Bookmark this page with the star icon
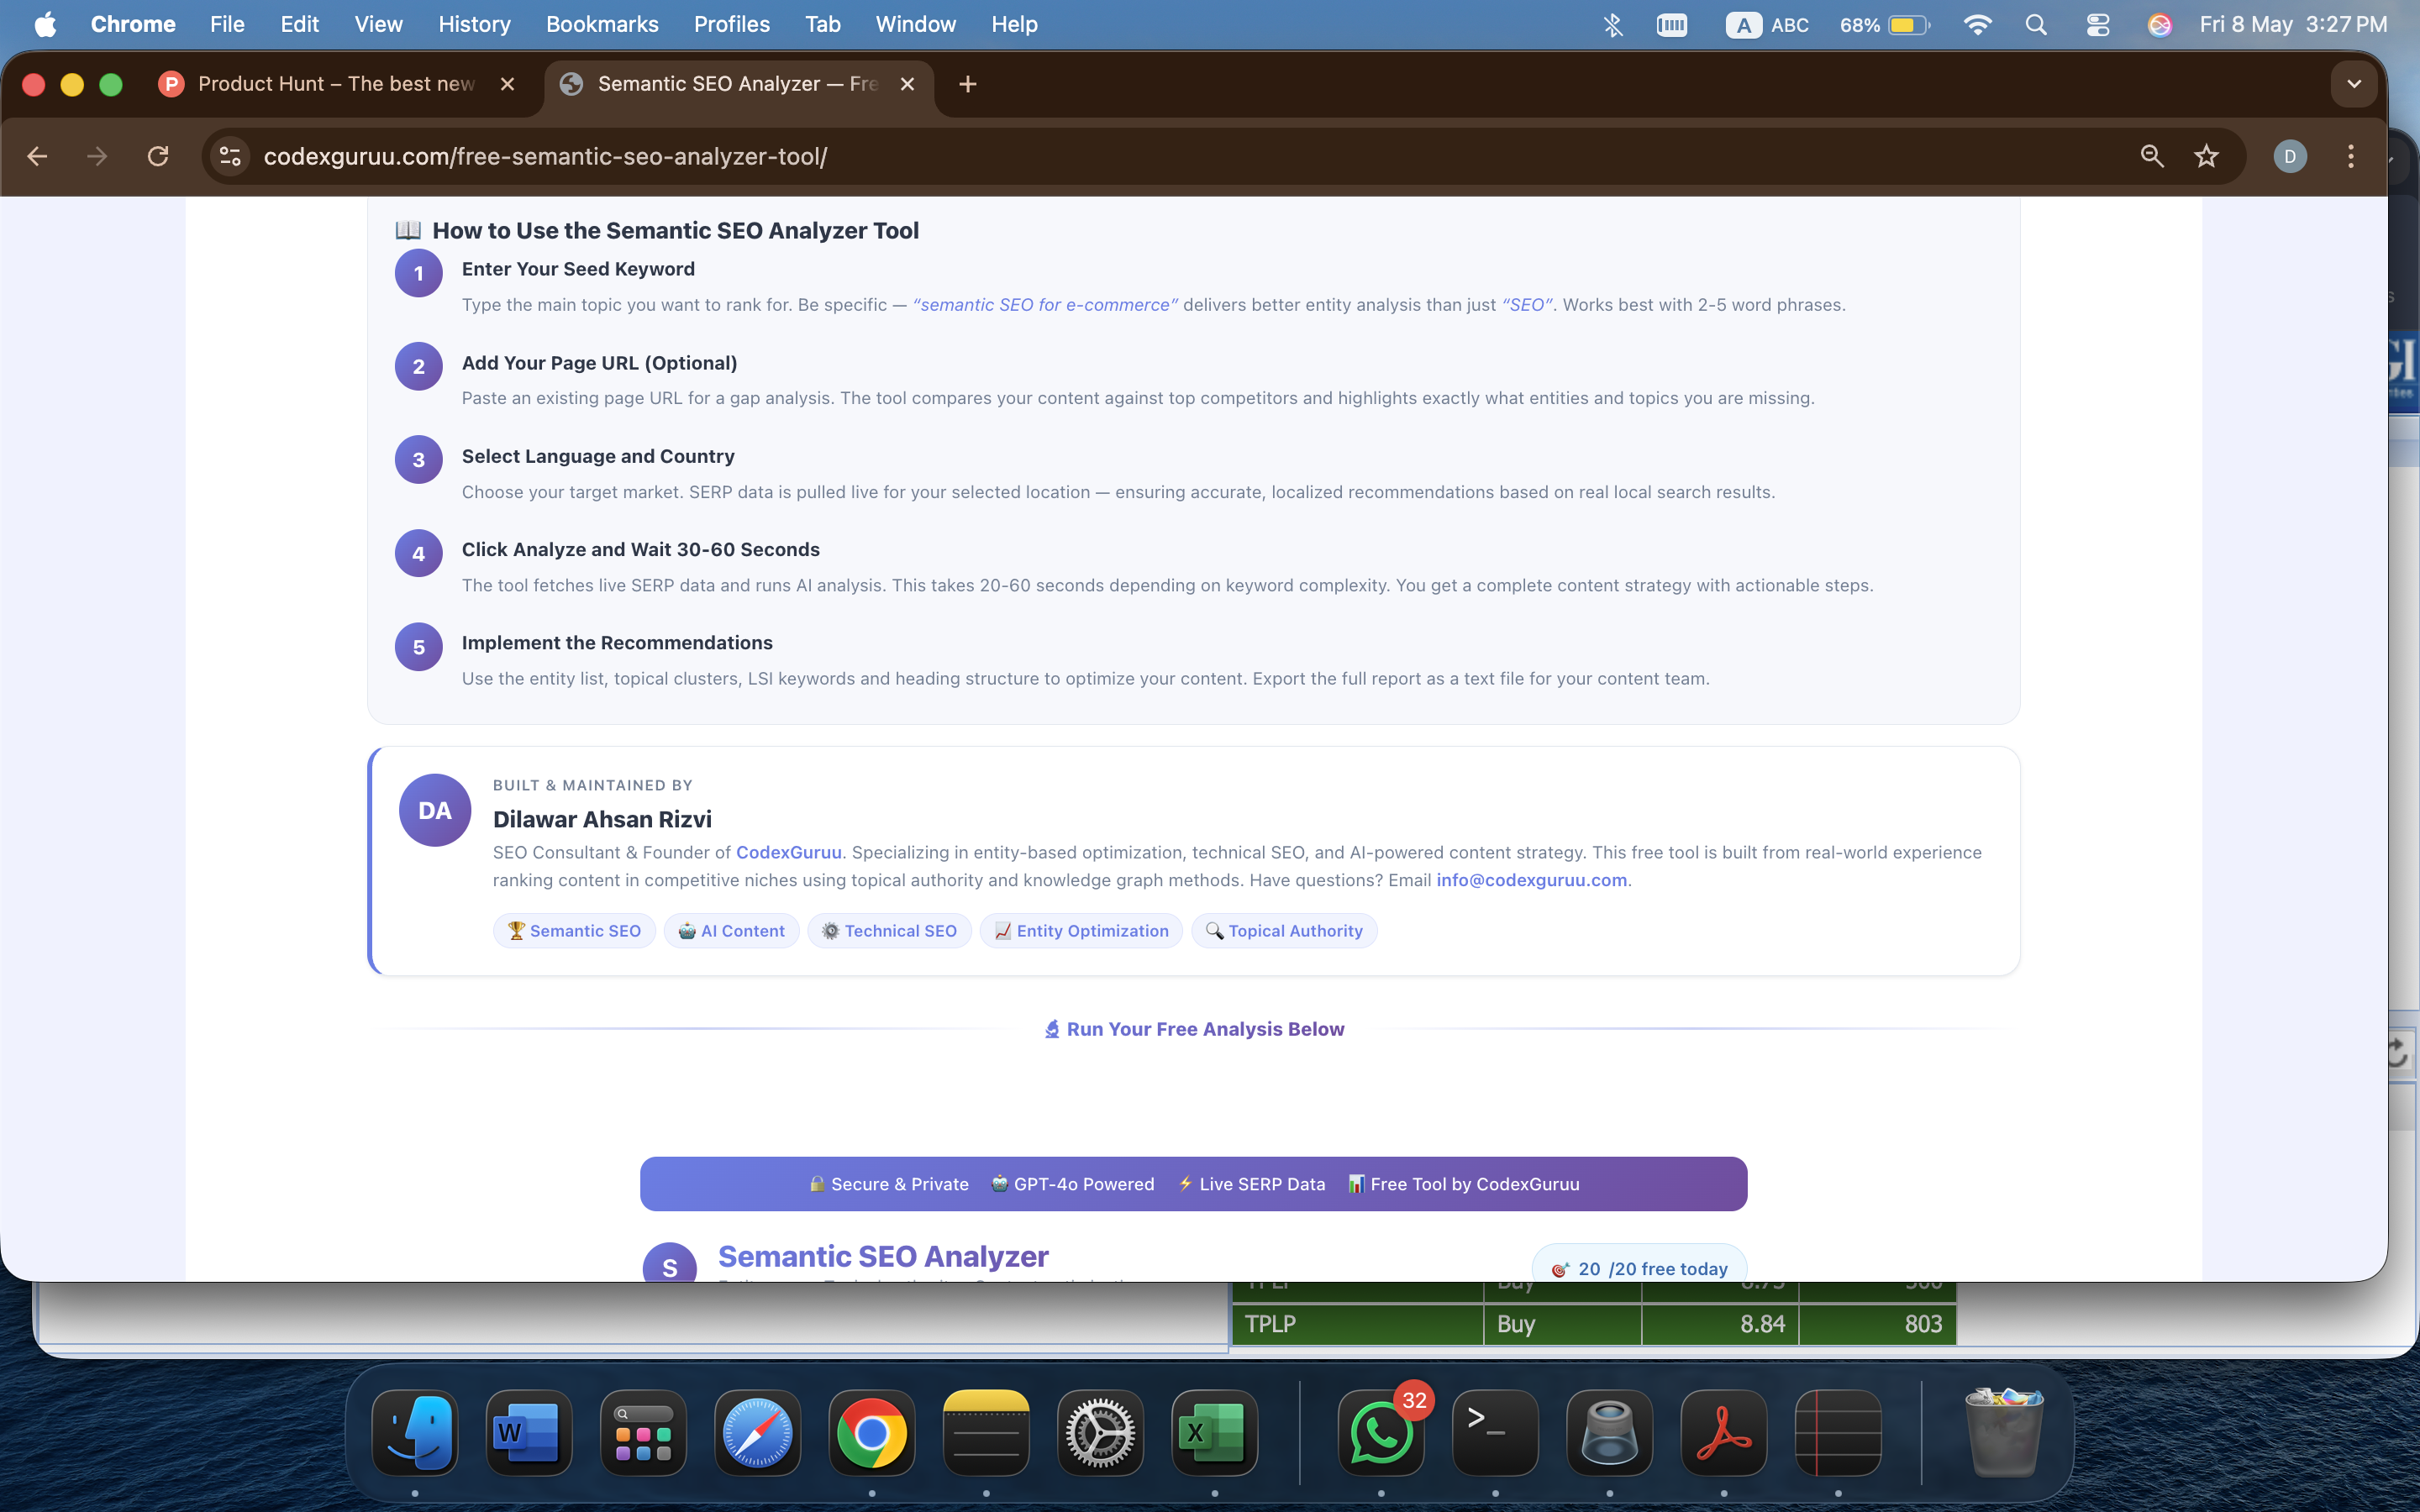 click(x=2206, y=156)
